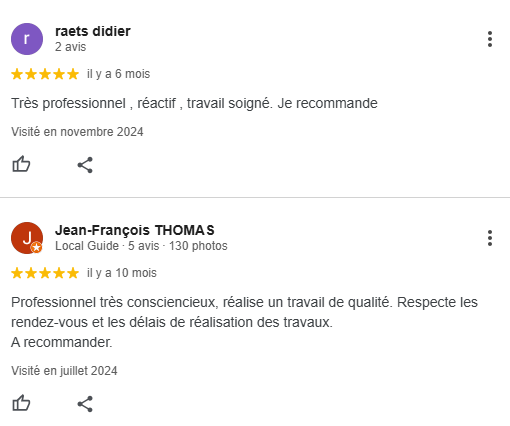The image size is (510, 426).
Task: Open raets didier profile name link
Action: [93, 31]
